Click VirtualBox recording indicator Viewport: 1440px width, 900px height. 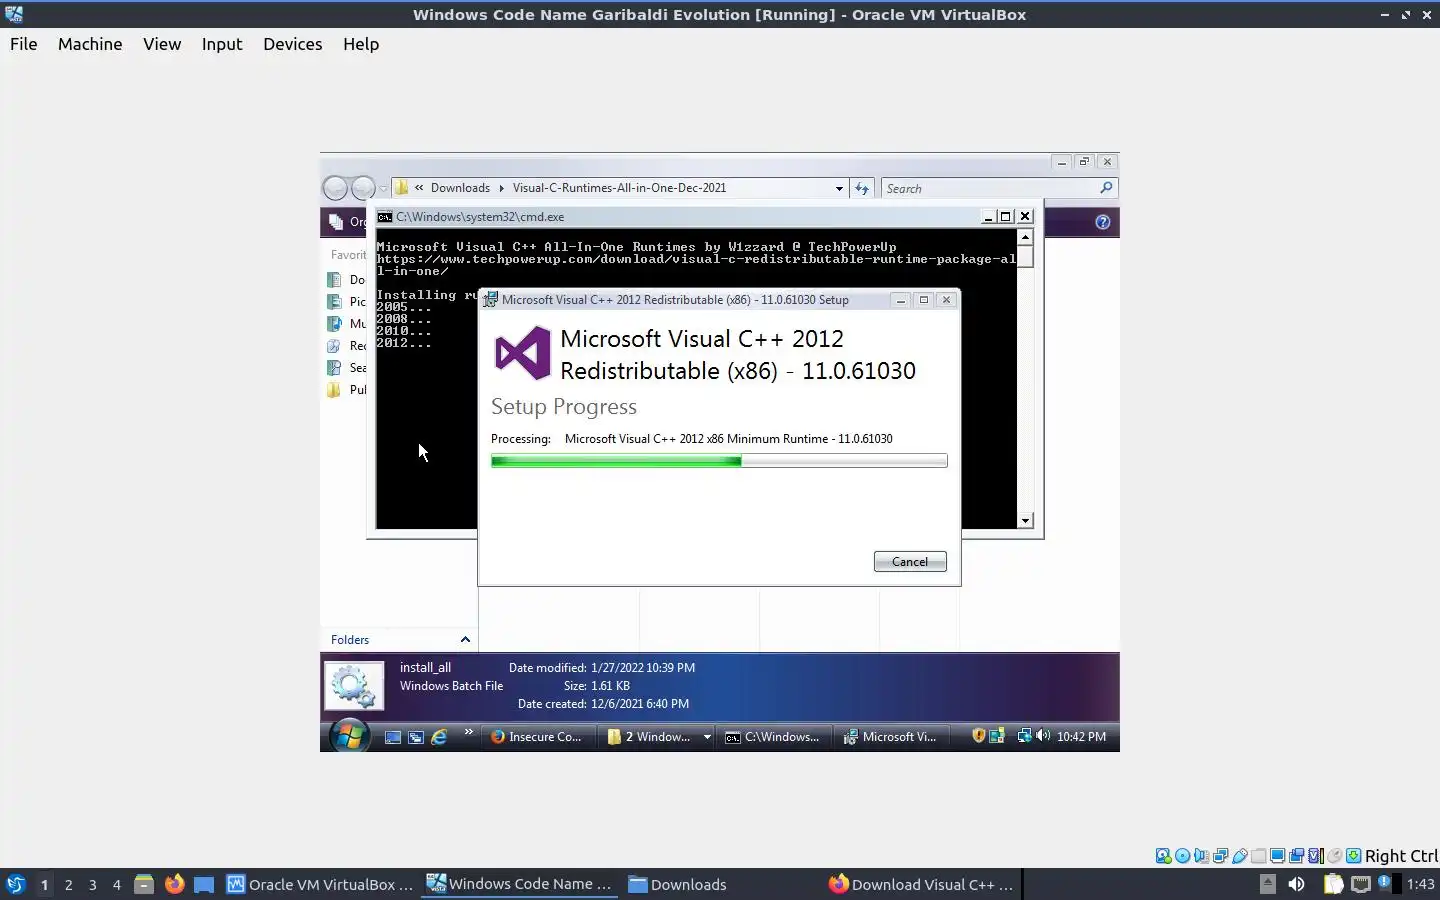click(1296, 856)
